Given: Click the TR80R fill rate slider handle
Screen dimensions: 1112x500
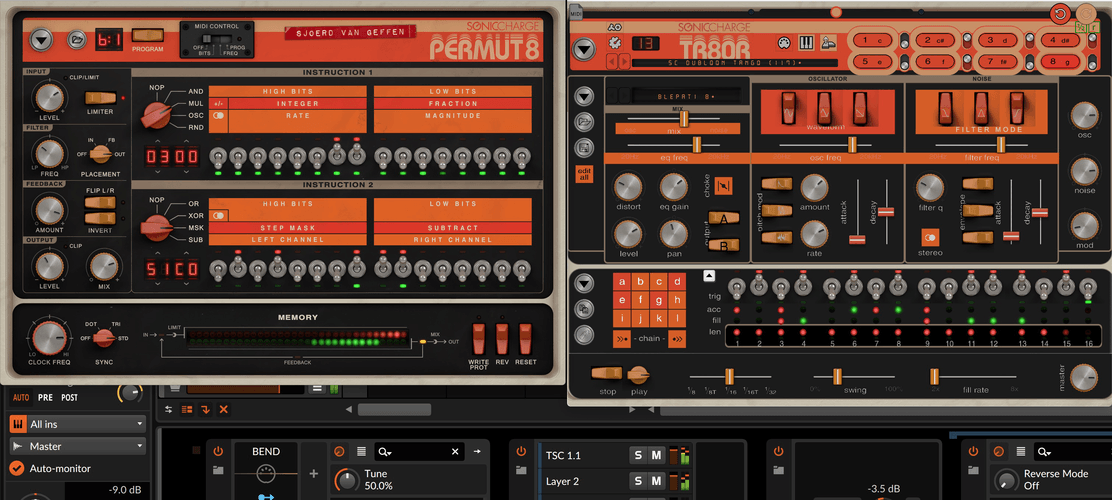Looking at the screenshot, I should click(935, 376).
